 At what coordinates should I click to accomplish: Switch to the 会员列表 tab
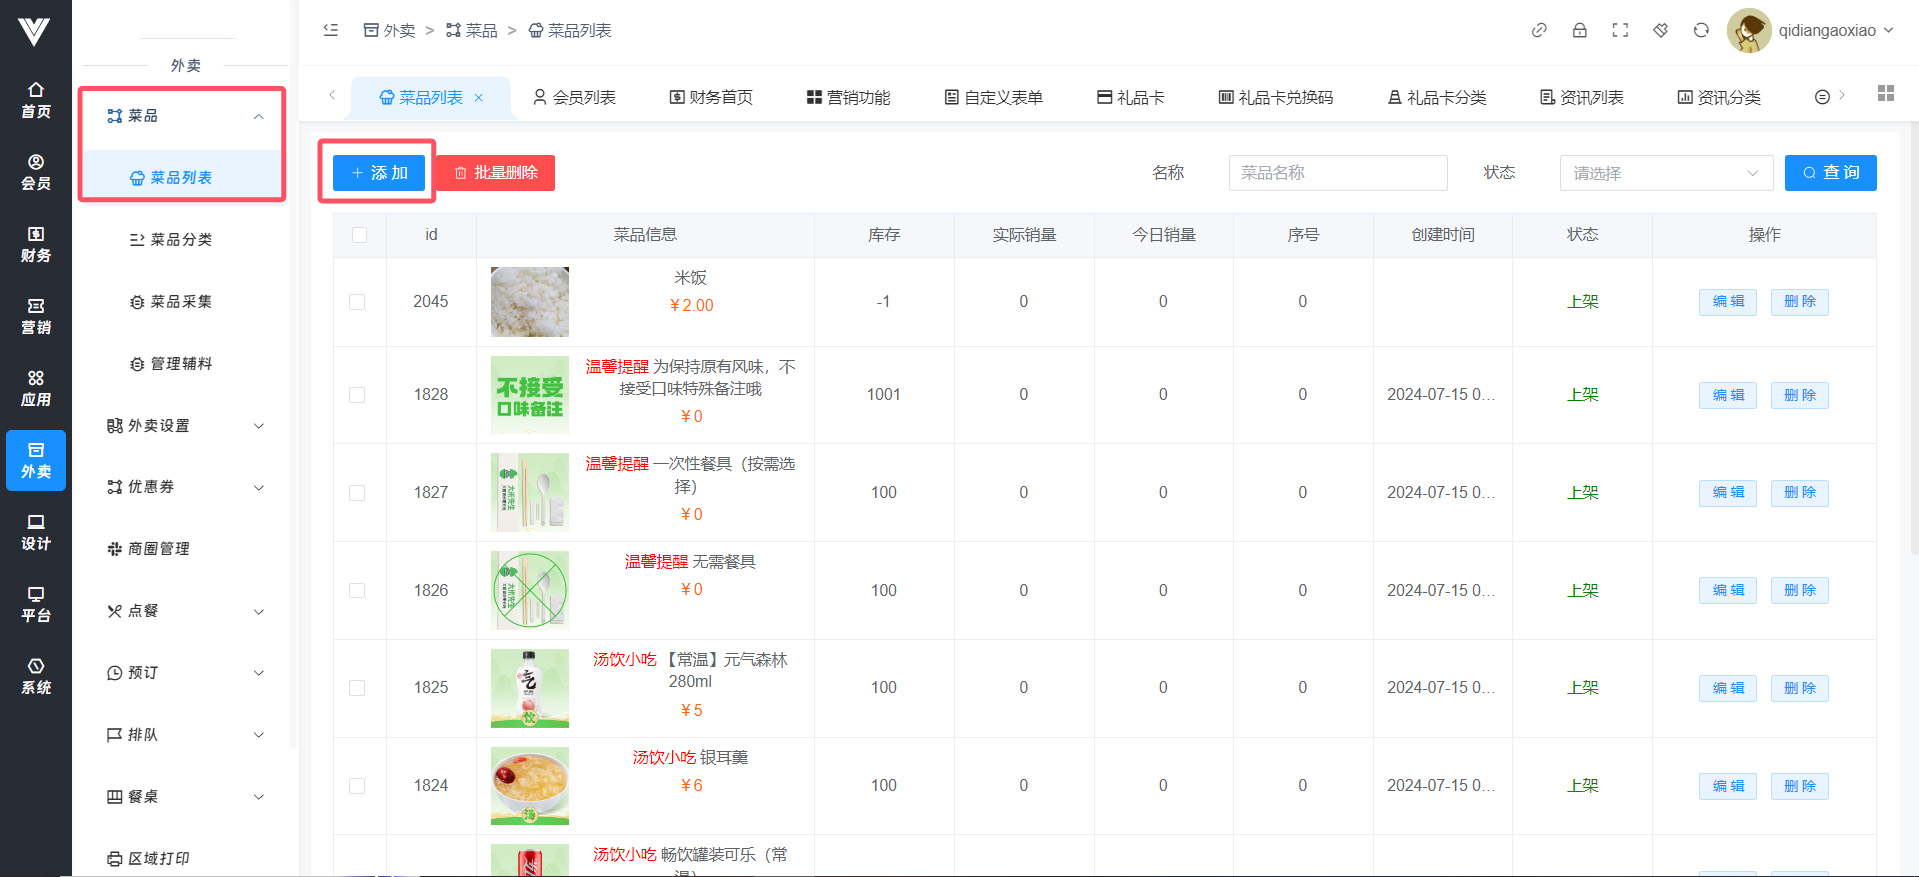point(575,97)
